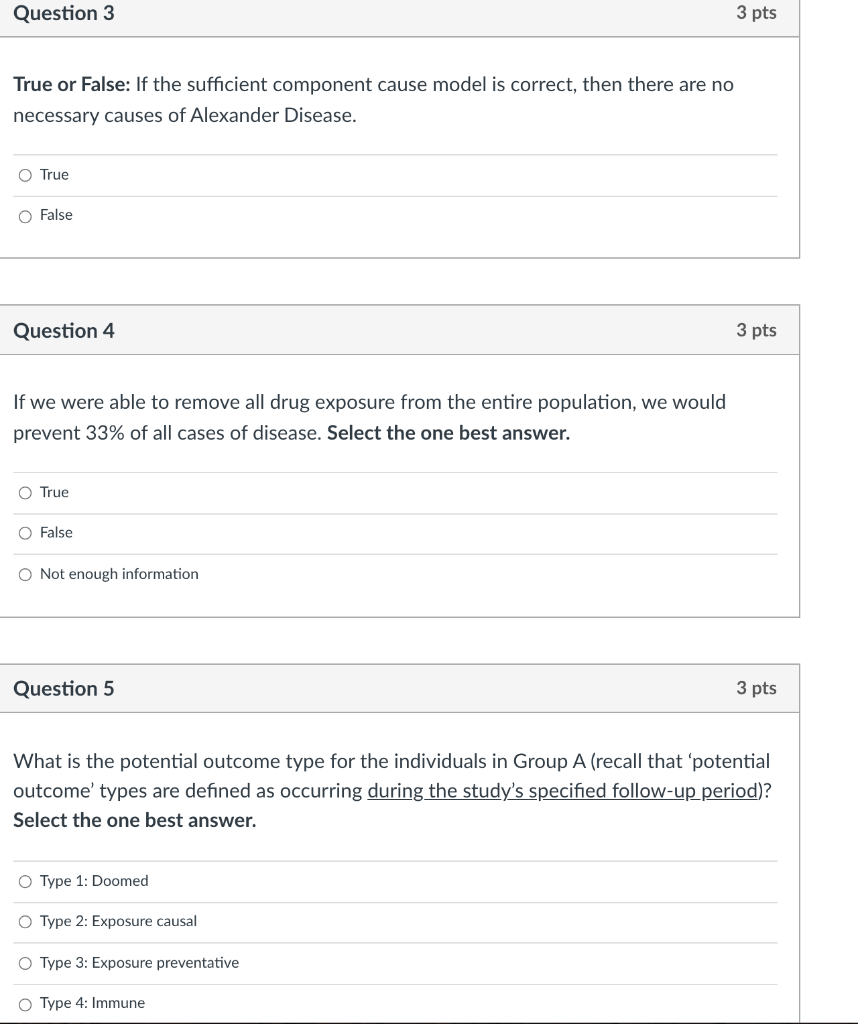Select Type 3: Exposure preventative option
This screenshot has width=858, height=1024.
(x=24, y=963)
